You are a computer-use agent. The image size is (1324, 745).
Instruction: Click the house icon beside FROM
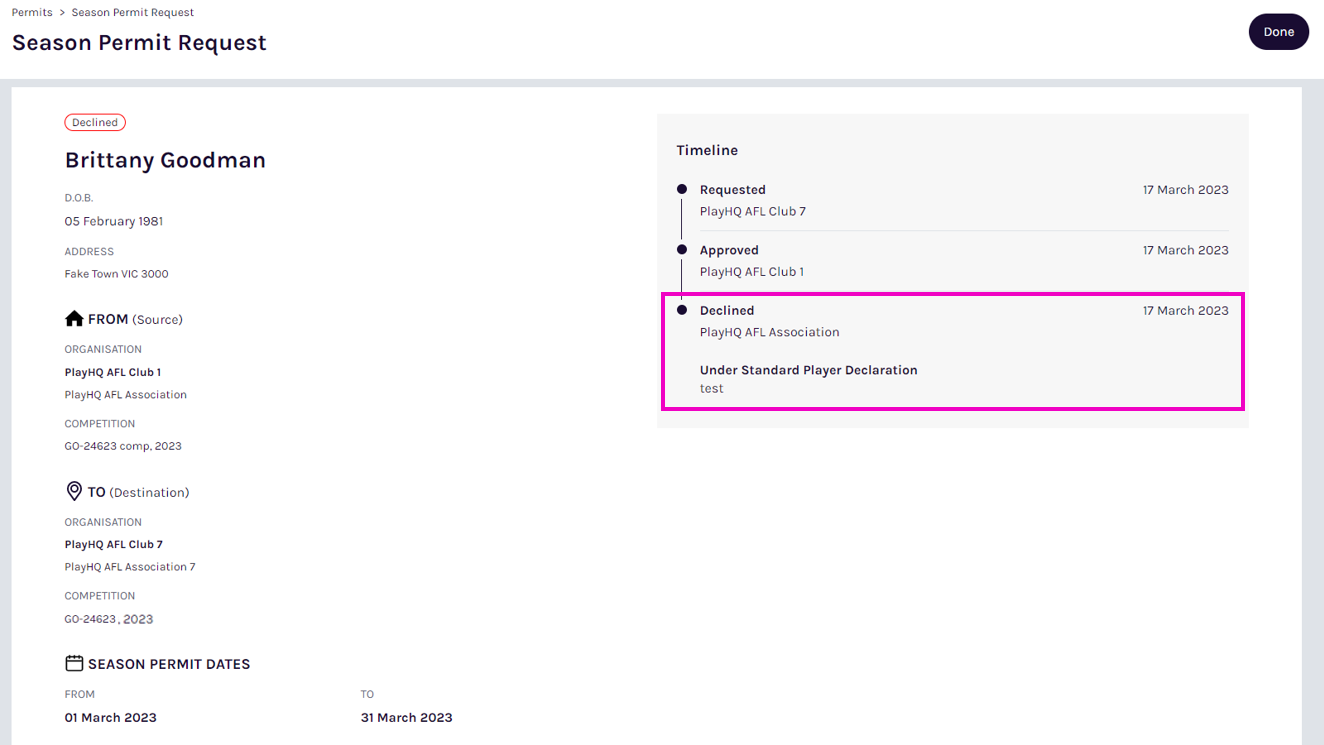(74, 319)
